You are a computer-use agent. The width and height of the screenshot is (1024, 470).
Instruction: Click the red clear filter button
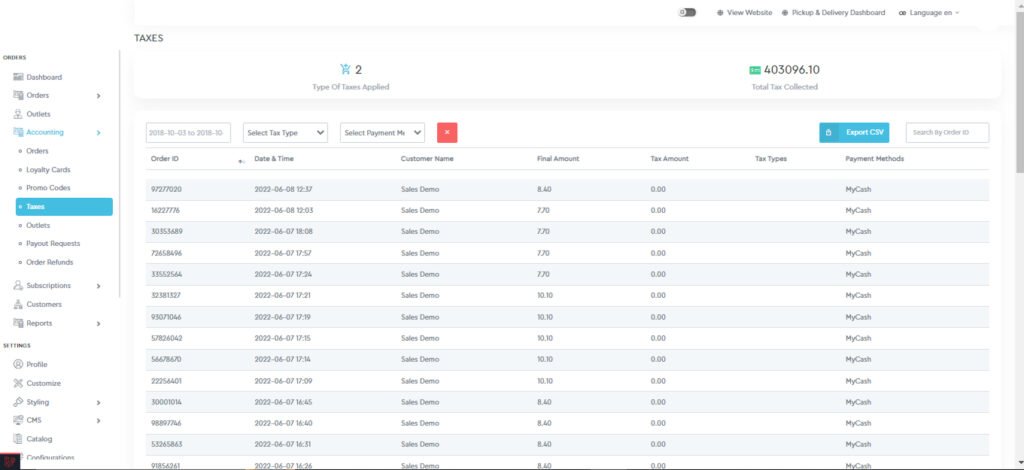click(447, 133)
